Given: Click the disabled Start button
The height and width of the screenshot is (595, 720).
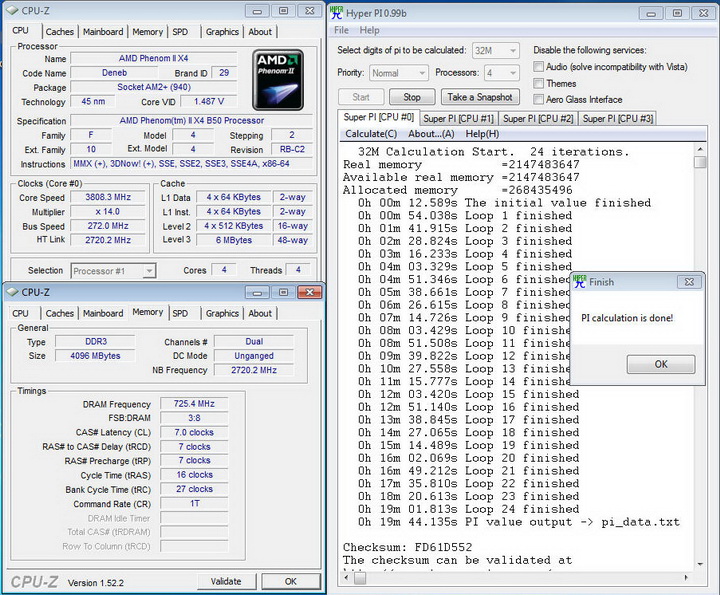Looking at the screenshot, I should [361, 97].
